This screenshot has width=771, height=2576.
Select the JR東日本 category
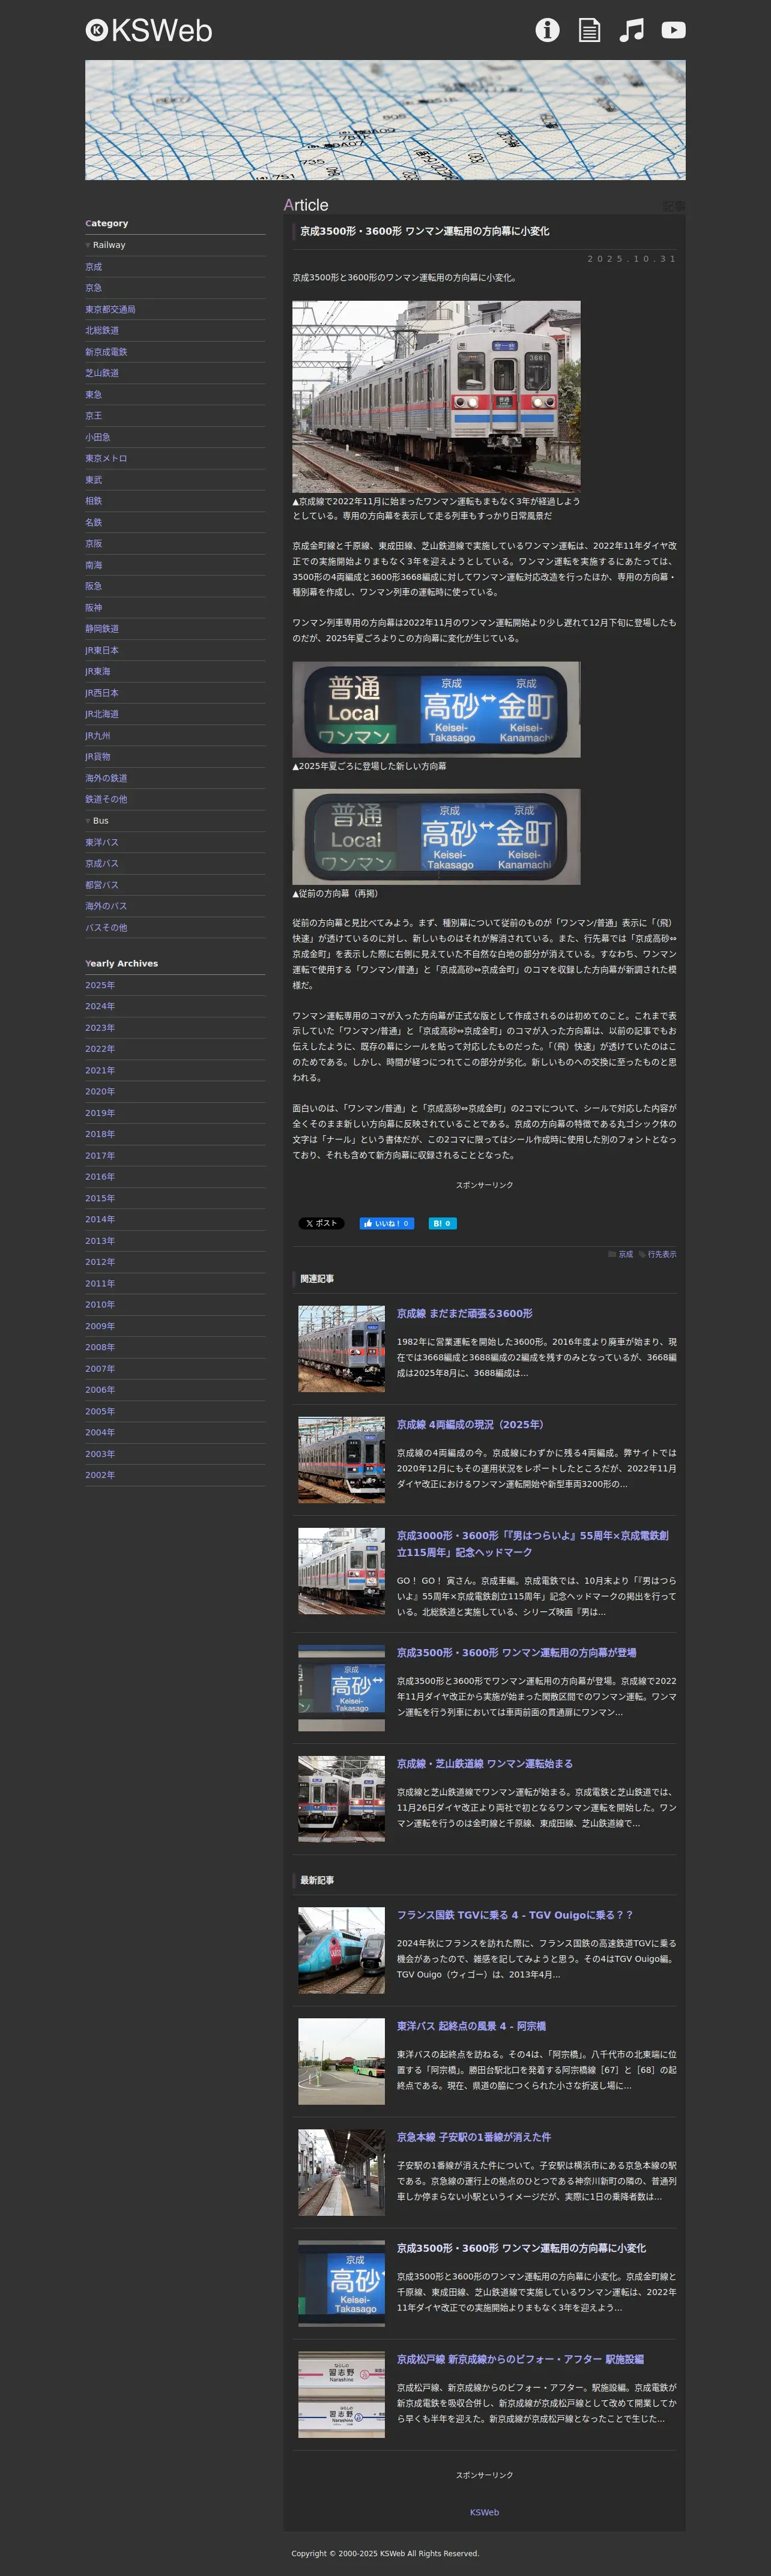(102, 650)
